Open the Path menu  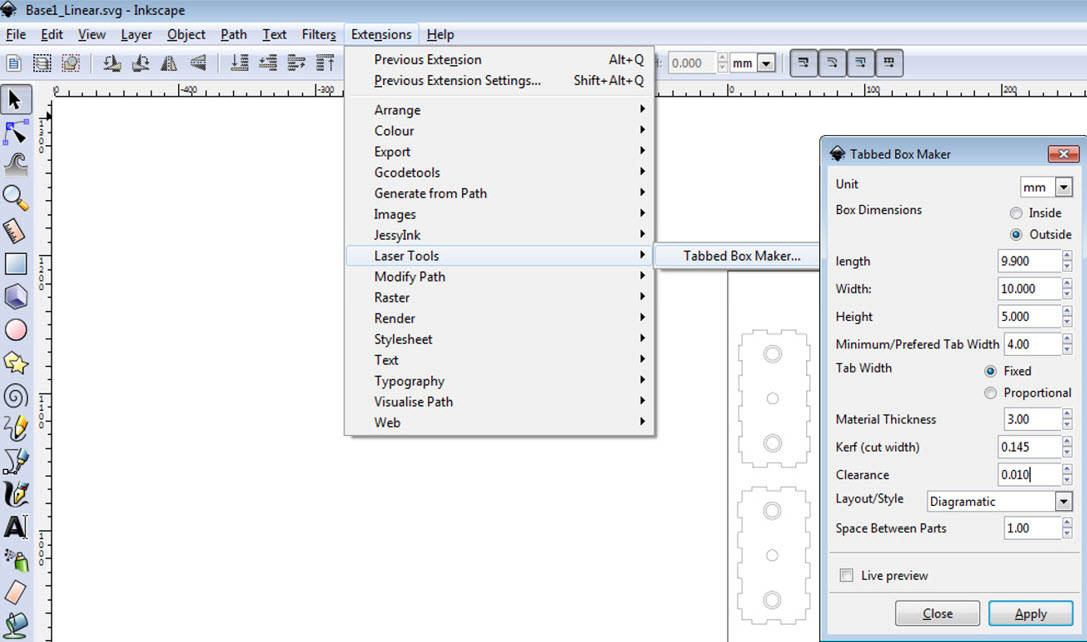234,35
